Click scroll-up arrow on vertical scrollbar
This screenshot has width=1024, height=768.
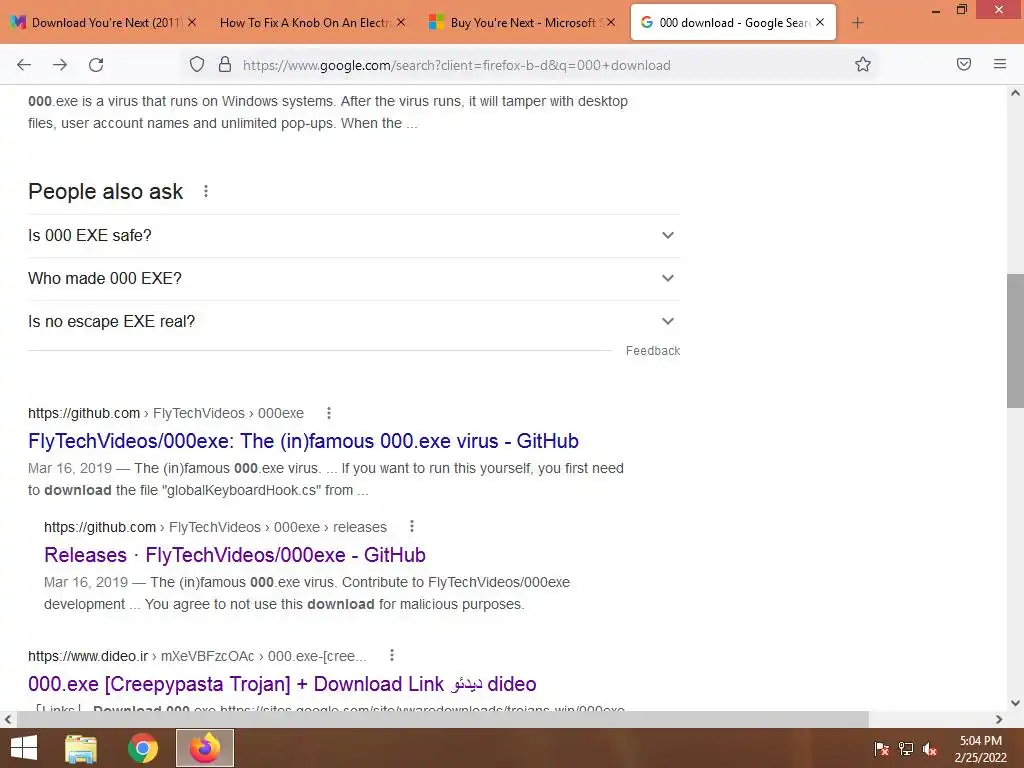[1015, 93]
